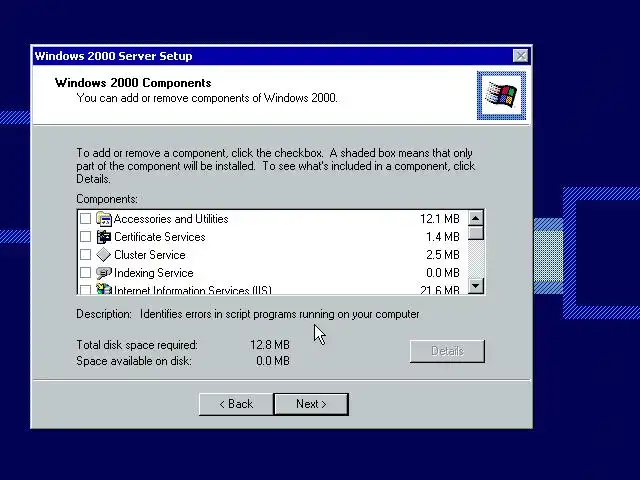Click the Indexing Service icon
Viewport: 640px width, 480px height.
tap(104, 273)
